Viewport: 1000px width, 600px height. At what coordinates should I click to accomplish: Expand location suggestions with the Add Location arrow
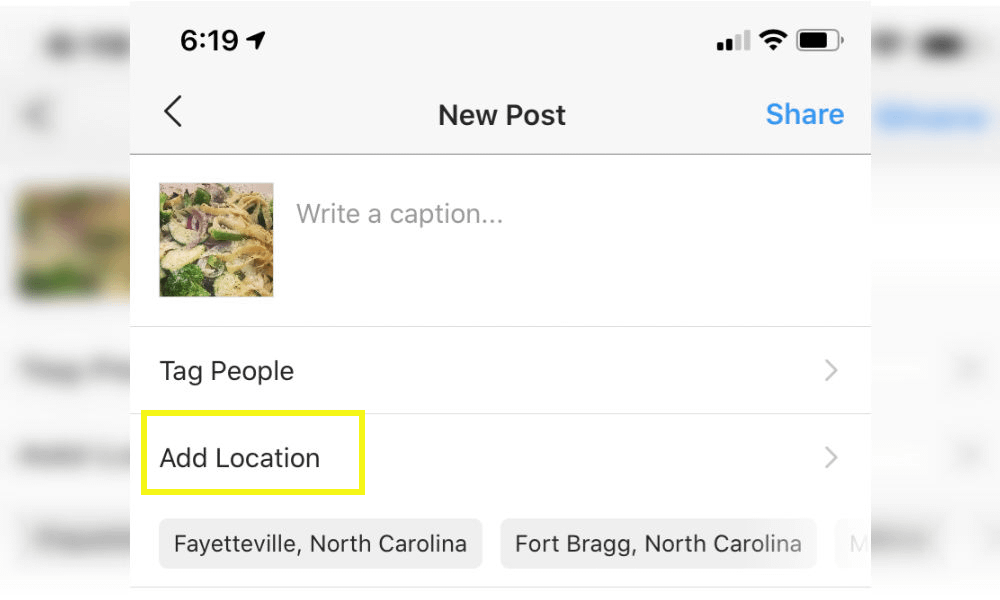coord(831,457)
